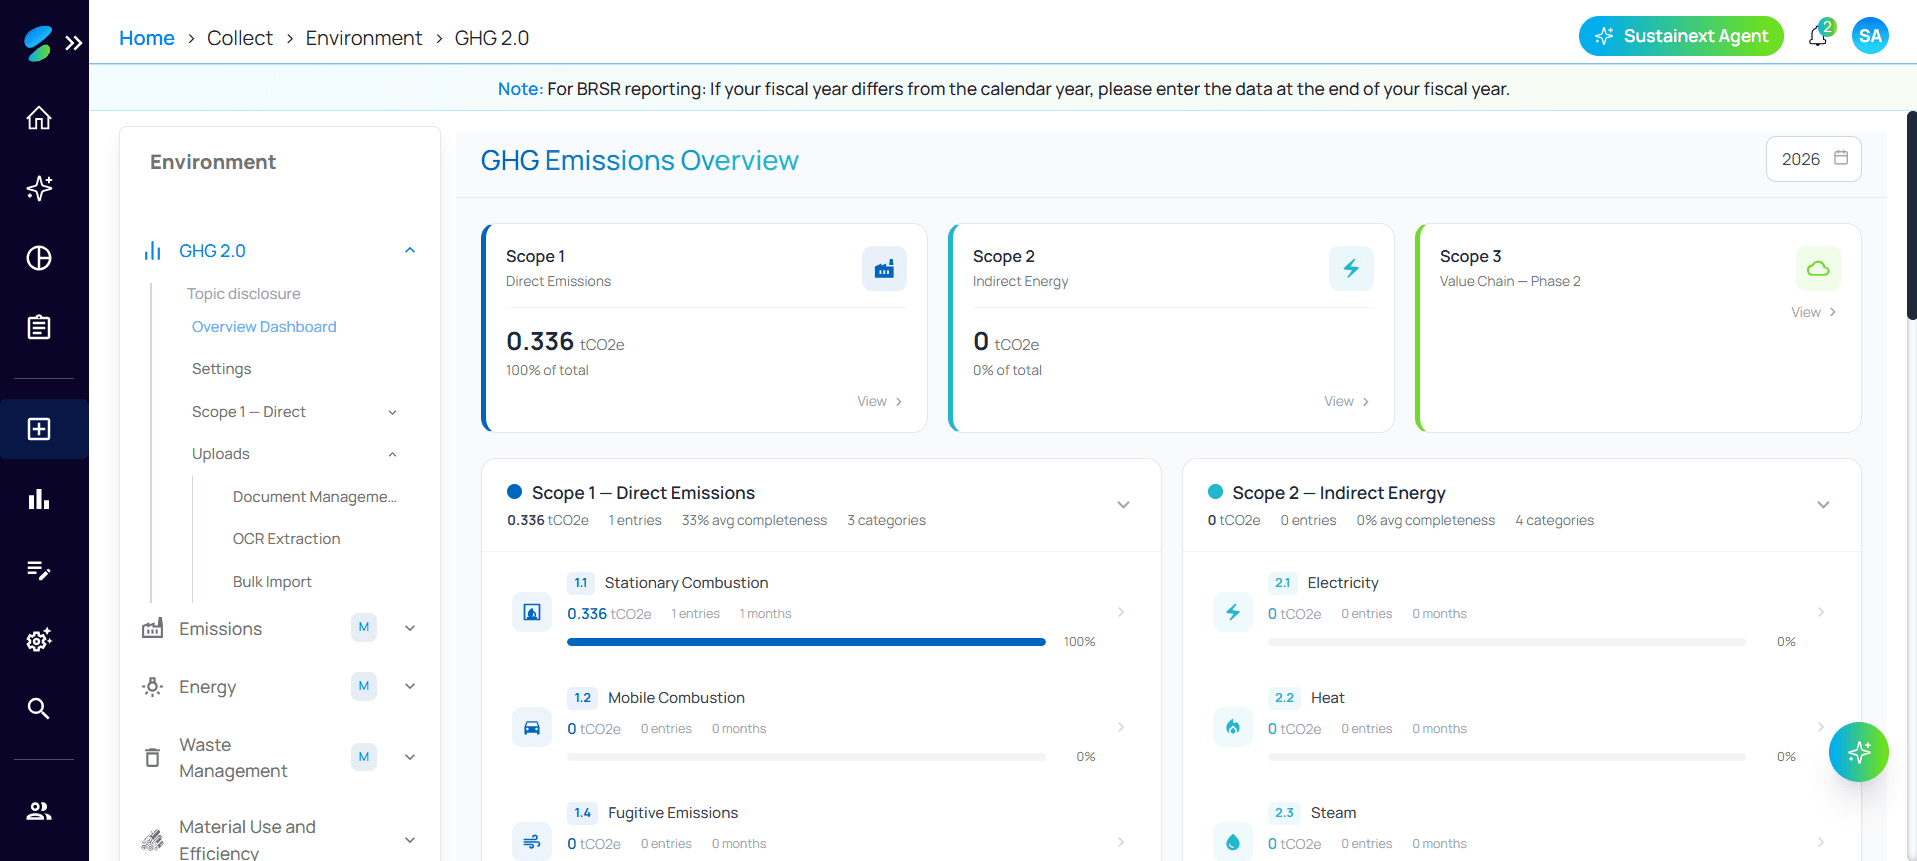Click the Environment breadcrumb
The image size is (1917, 861).
click(364, 38)
